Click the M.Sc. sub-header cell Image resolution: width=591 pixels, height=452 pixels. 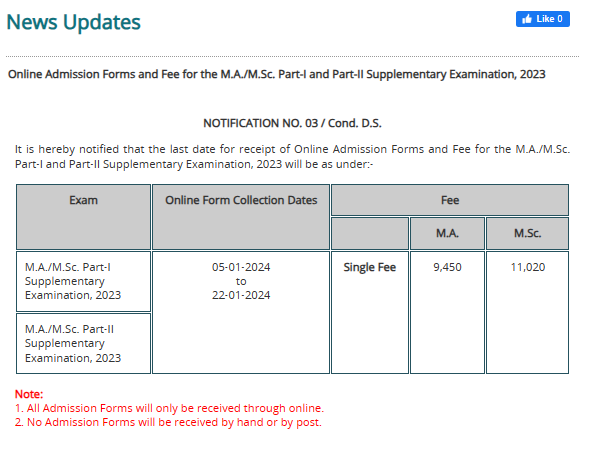[x=528, y=233]
